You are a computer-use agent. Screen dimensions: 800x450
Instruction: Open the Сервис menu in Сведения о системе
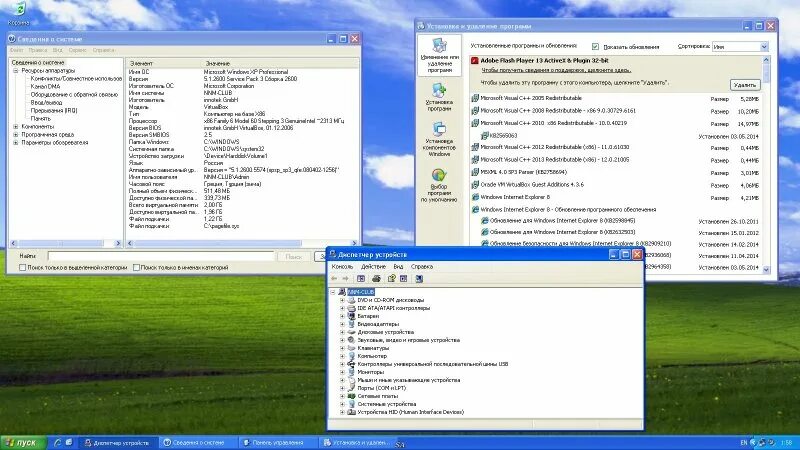point(78,50)
